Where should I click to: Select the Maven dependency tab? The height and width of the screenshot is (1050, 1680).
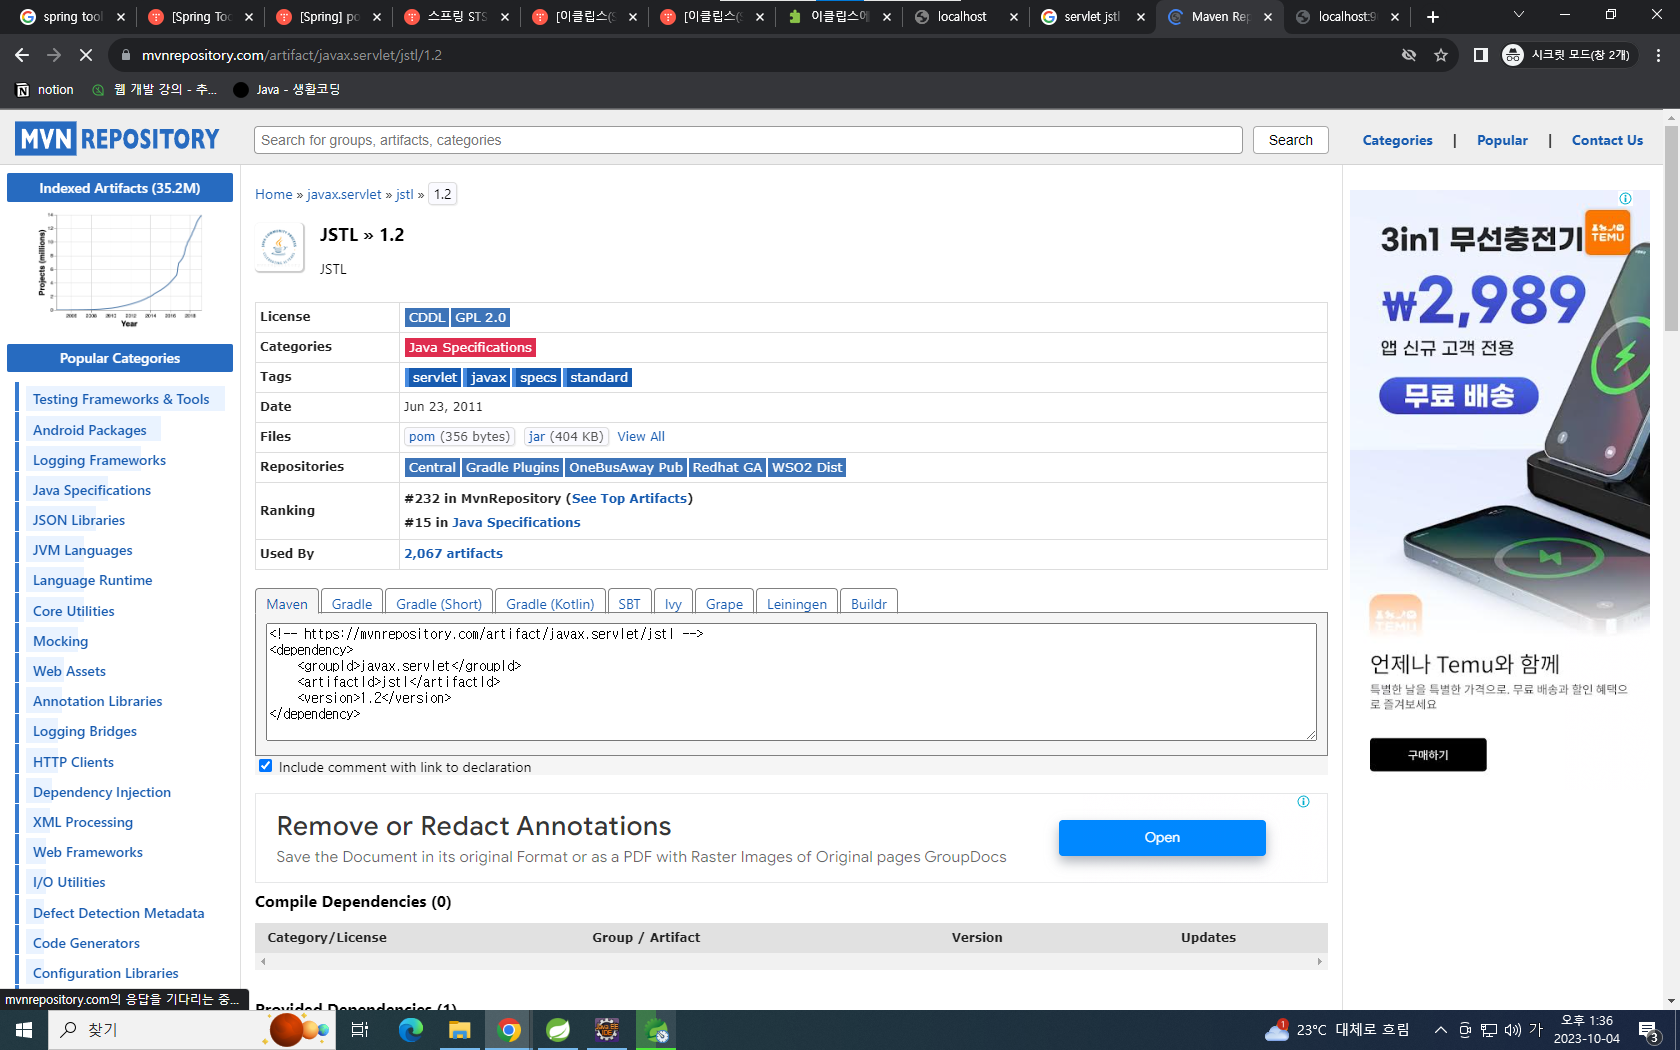287,603
